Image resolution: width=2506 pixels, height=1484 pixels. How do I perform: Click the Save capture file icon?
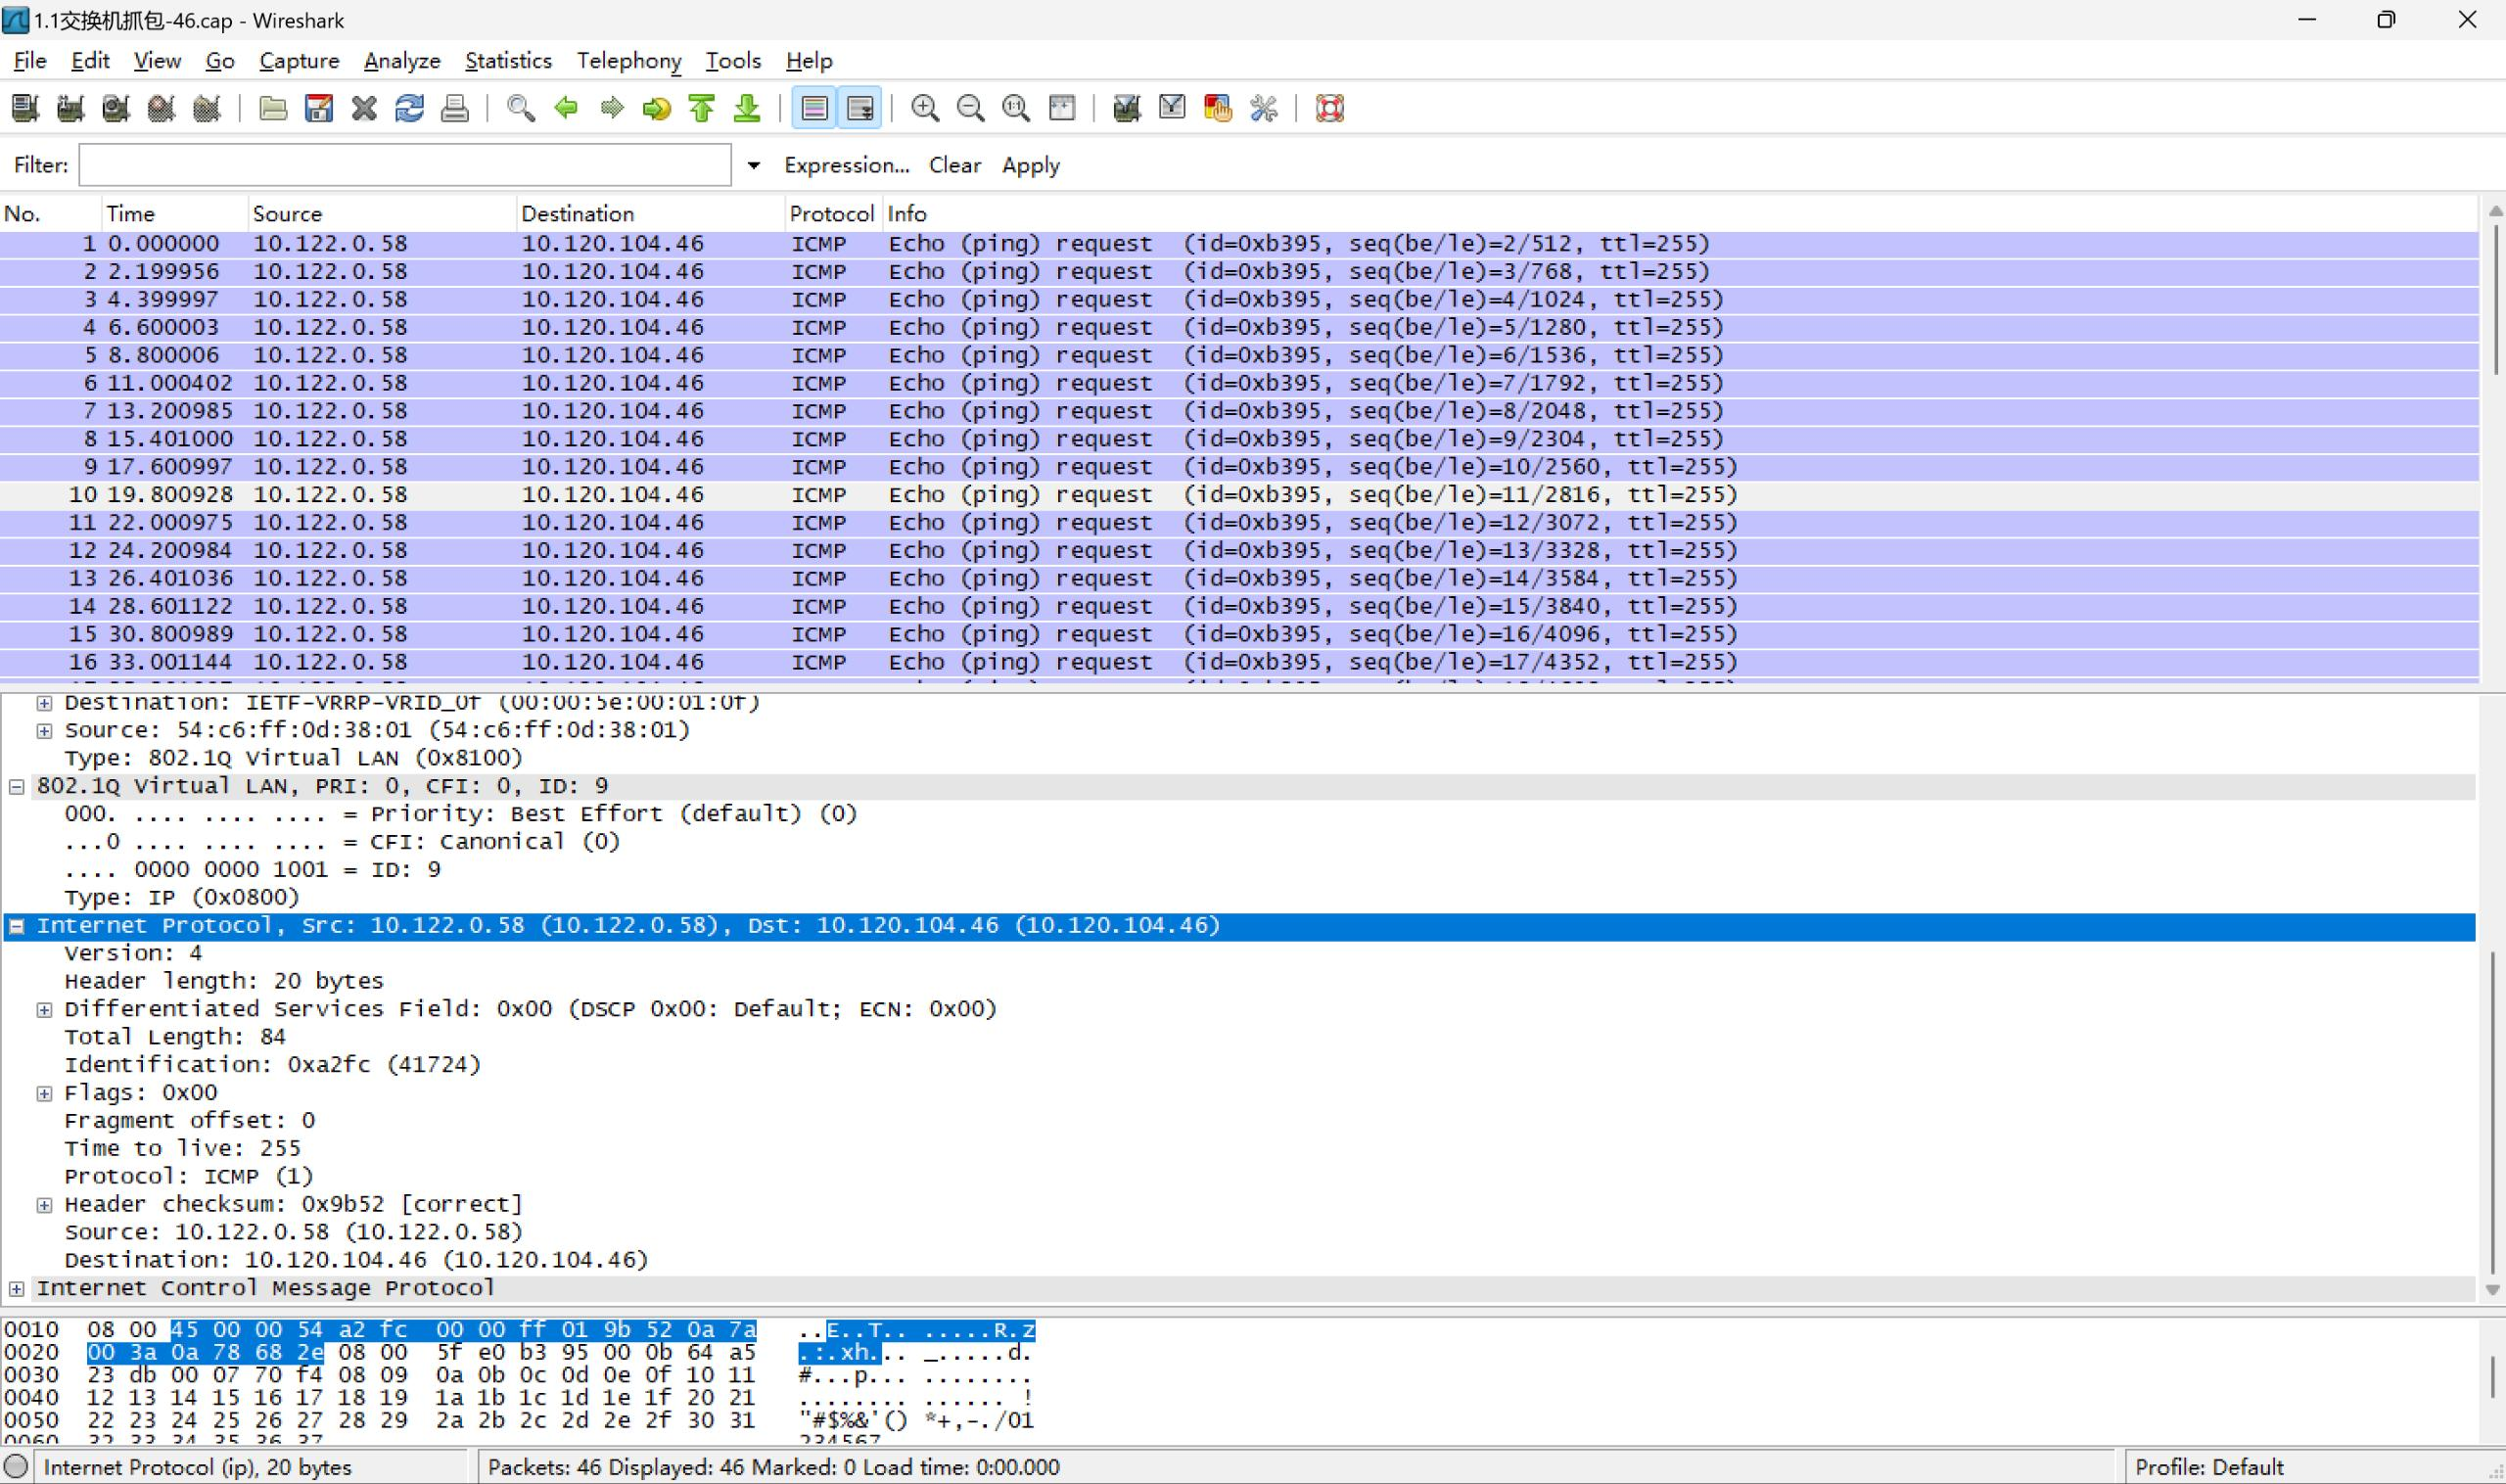pyautogui.click(x=318, y=108)
